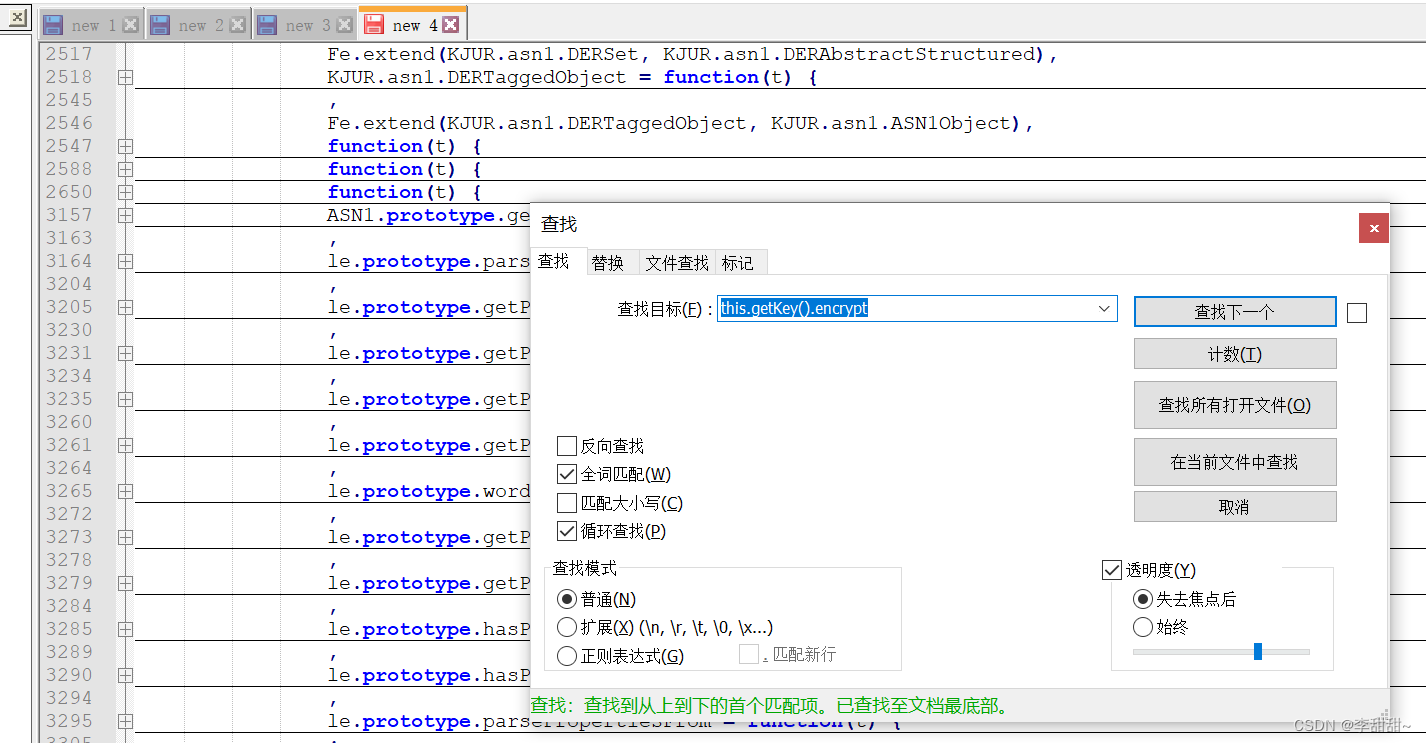Expand the fold marker at line 3285
The width and height of the screenshot is (1426, 743).
[125, 629]
